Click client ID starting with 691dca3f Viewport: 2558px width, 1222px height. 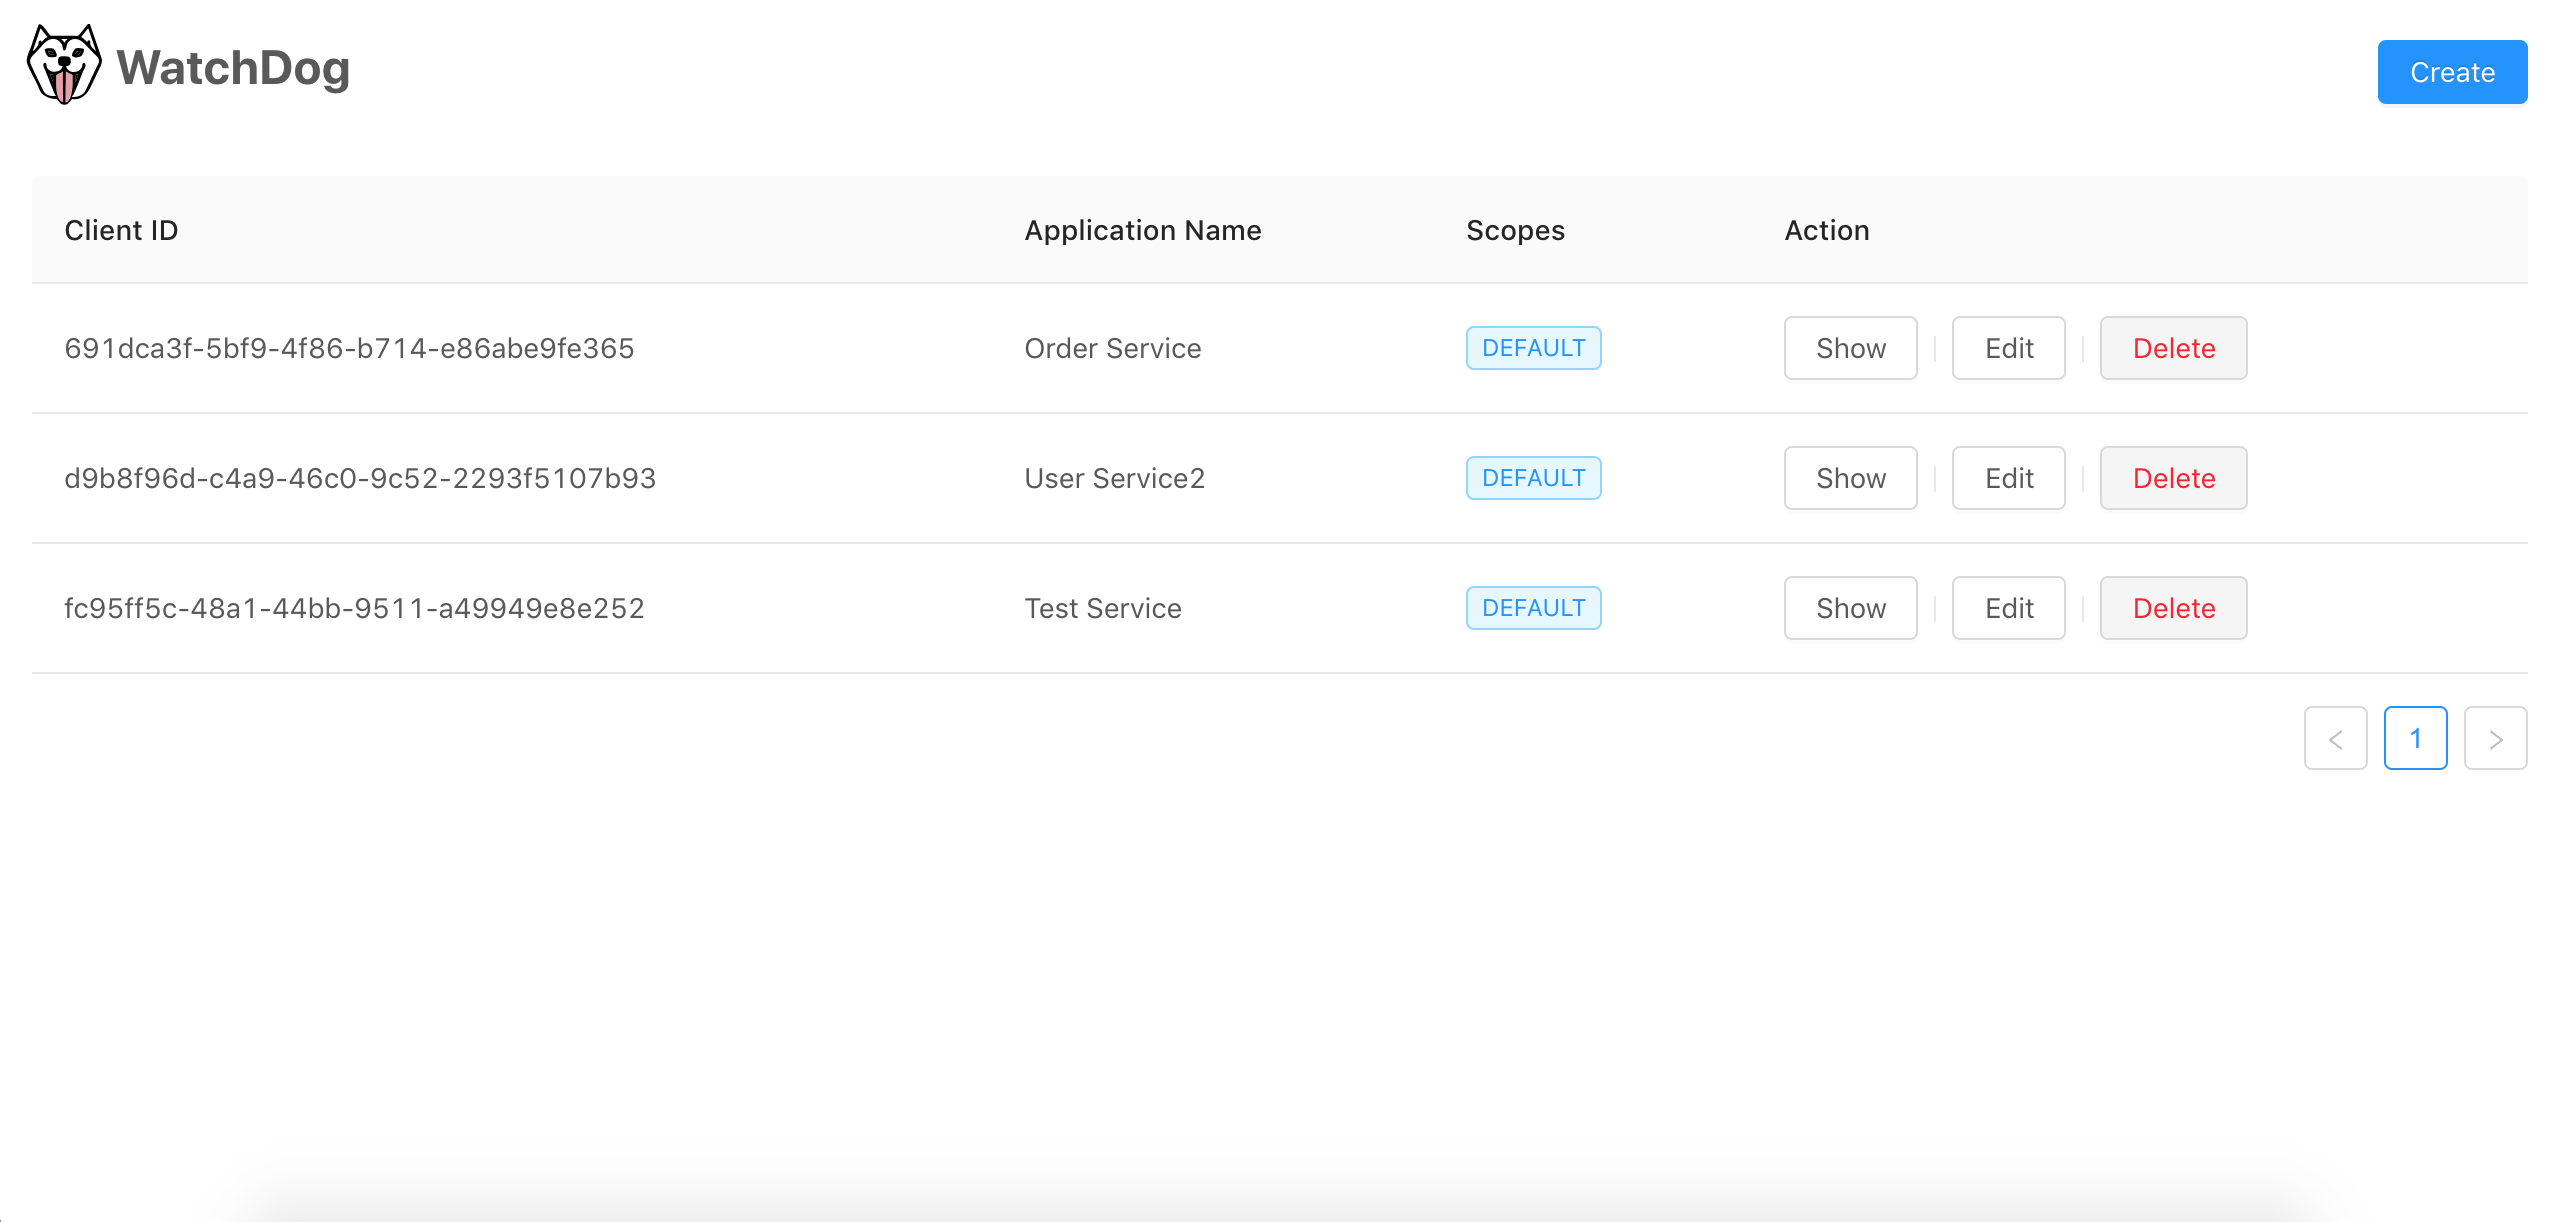tap(349, 348)
